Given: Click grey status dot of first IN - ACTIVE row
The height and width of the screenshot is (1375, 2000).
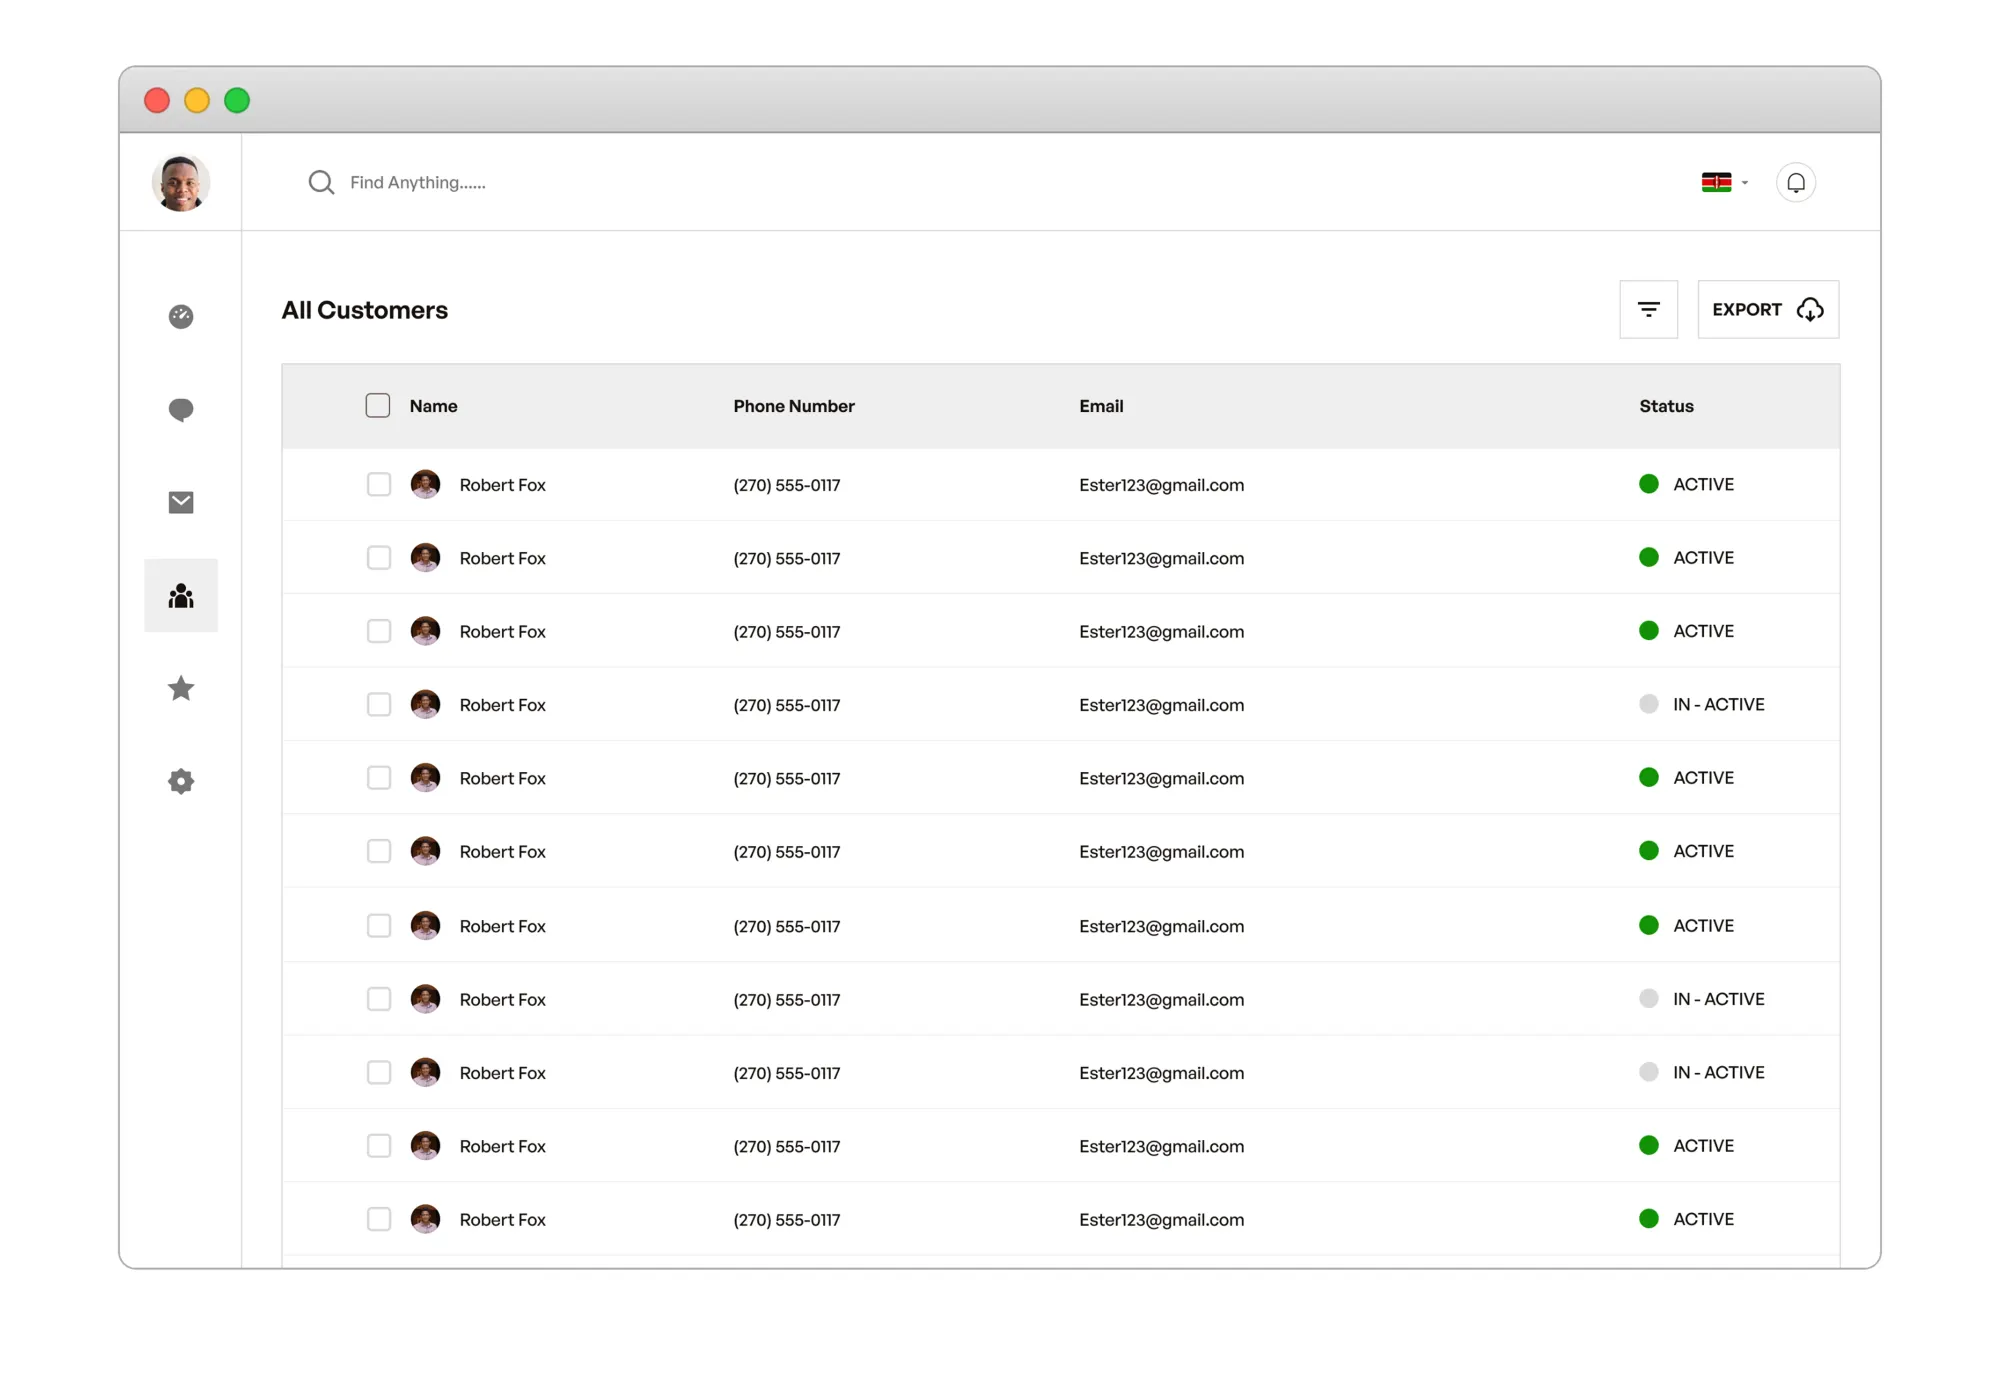Looking at the screenshot, I should (x=1649, y=704).
